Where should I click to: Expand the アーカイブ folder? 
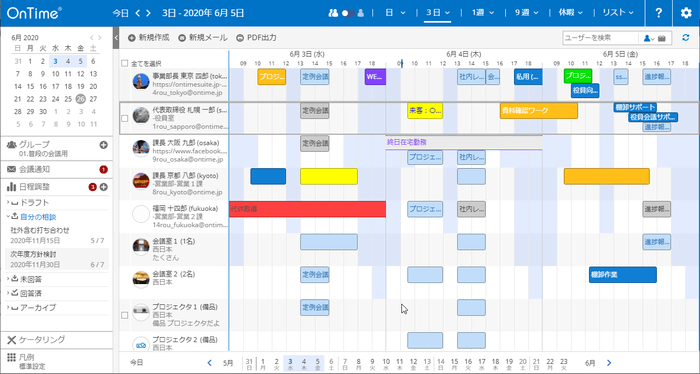pos(8,308)
